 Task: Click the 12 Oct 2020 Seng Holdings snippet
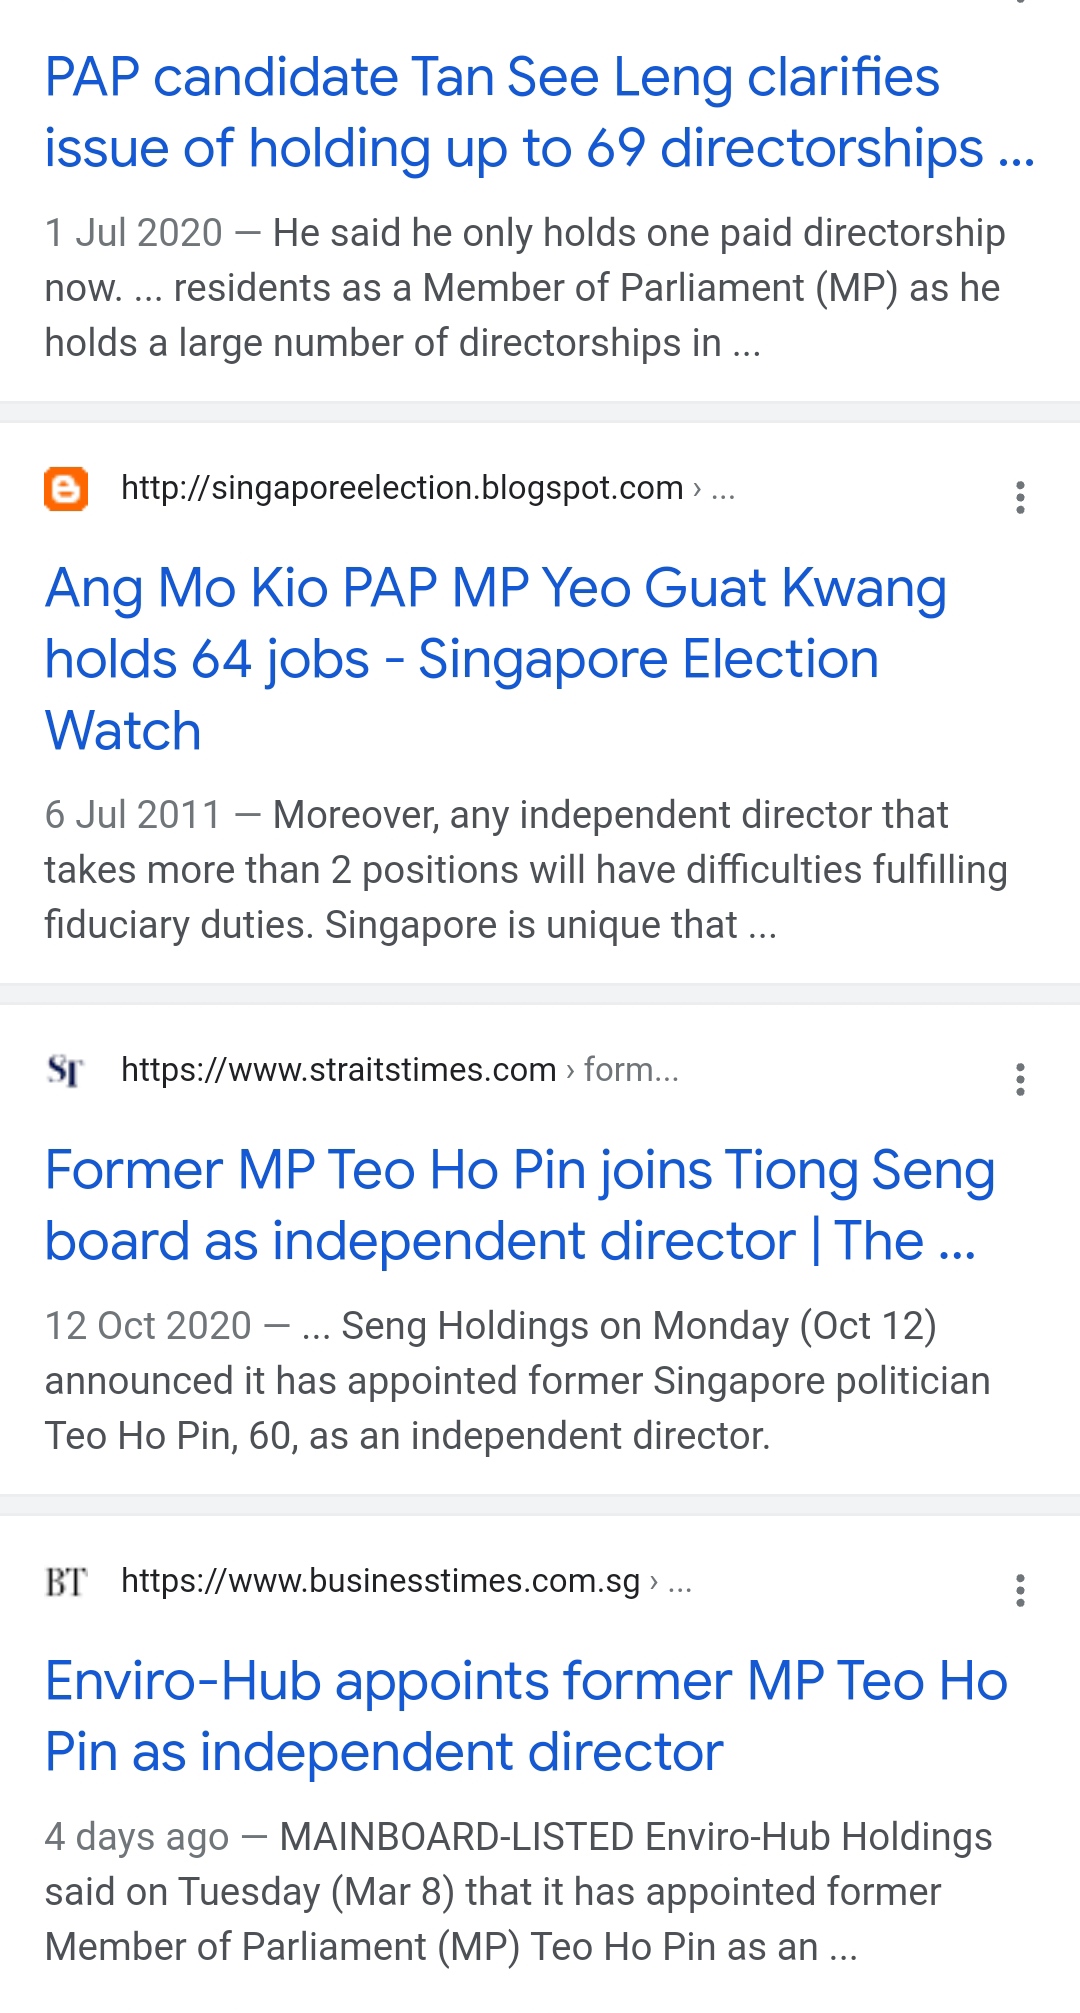pos(517,1381)
